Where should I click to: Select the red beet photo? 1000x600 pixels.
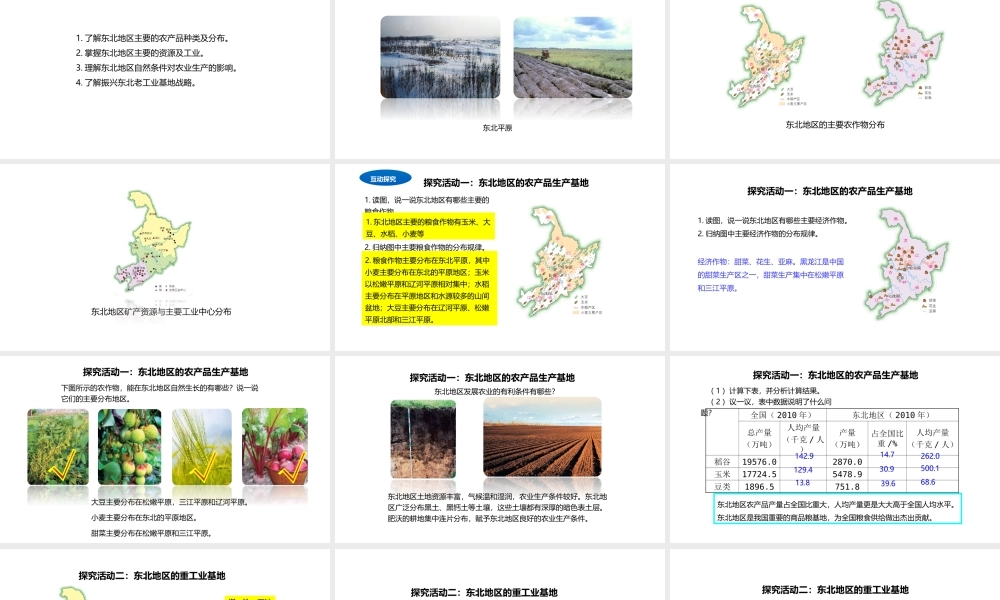[x=275, y=447]
